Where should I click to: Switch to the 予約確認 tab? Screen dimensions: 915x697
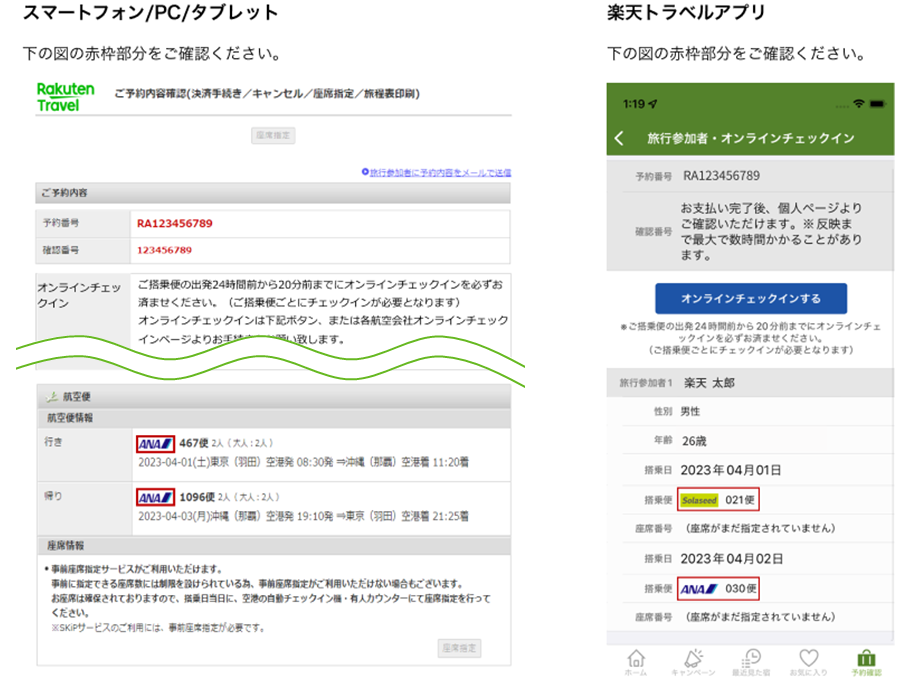(x=866, y=660)
